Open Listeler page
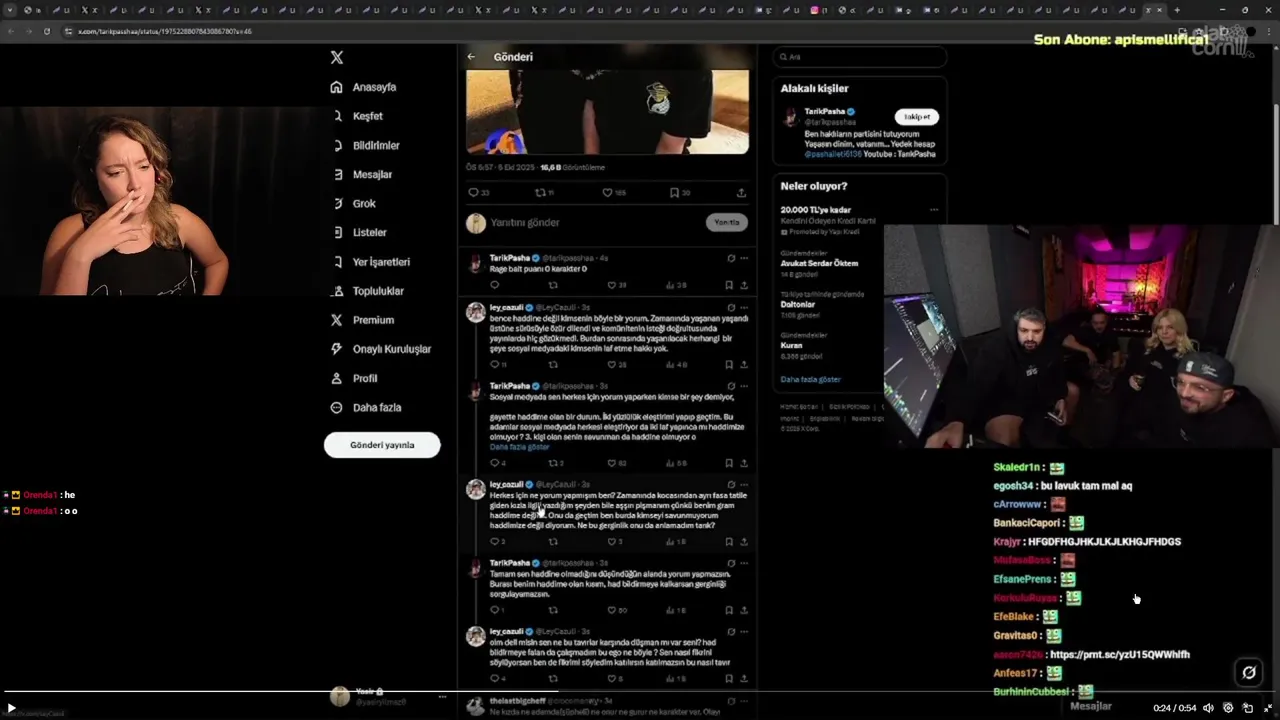This screenshot has width=1280, height=720. [x=358, y=232]
